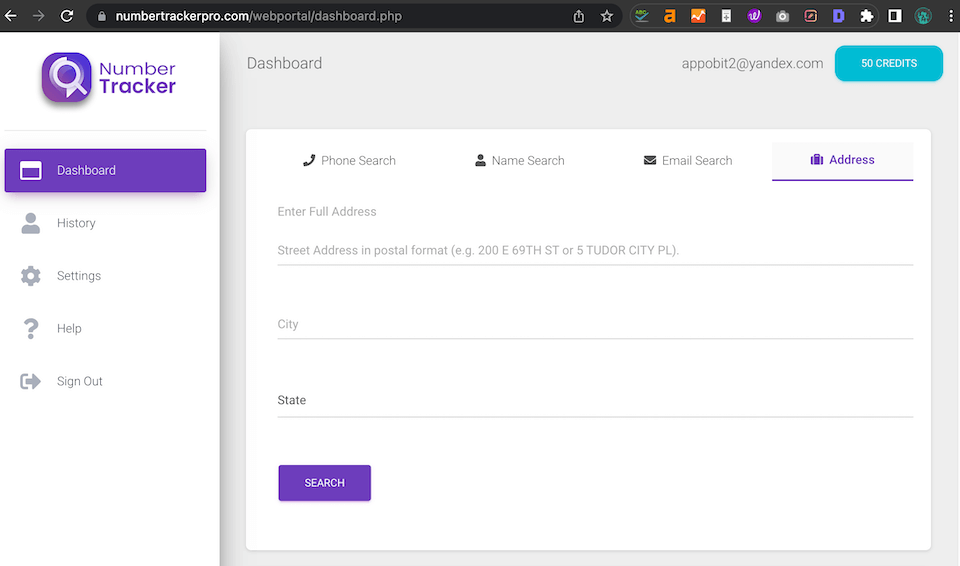Focus the City input field
Screen dimensions: 960x566
(595, 325)
